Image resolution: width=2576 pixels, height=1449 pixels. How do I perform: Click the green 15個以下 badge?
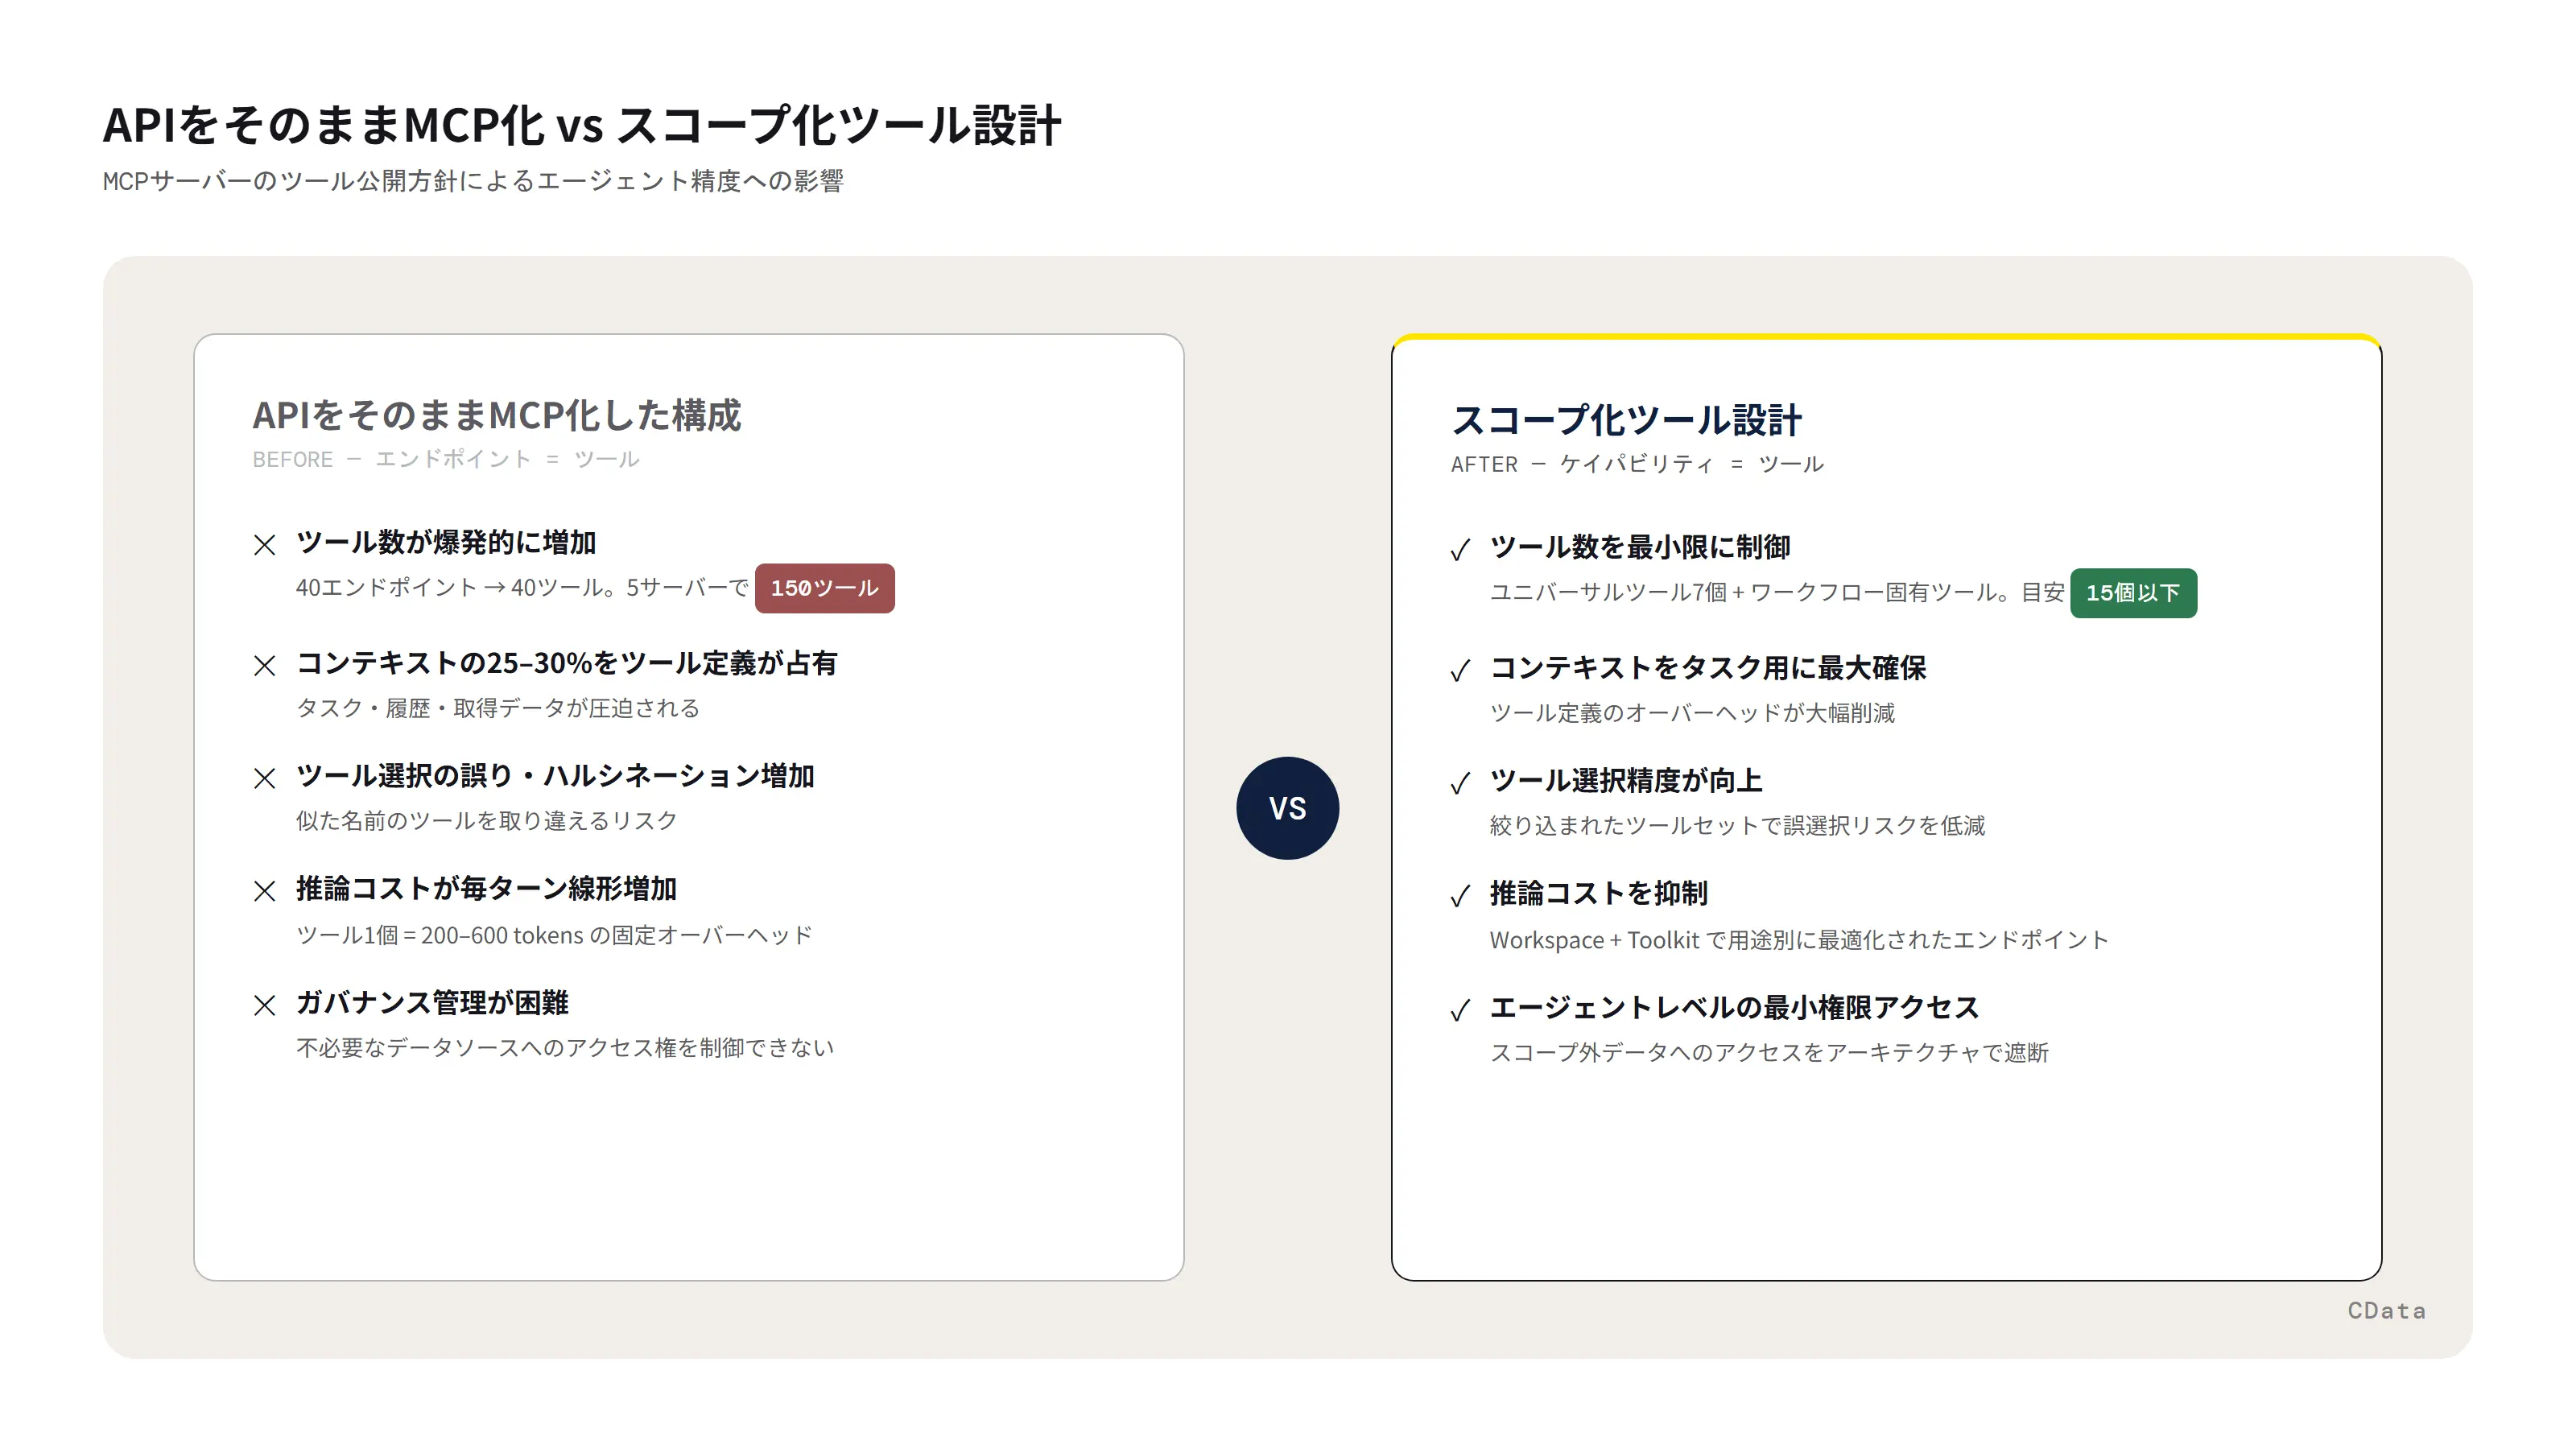pyautogui.click(x=2133, y=593)
